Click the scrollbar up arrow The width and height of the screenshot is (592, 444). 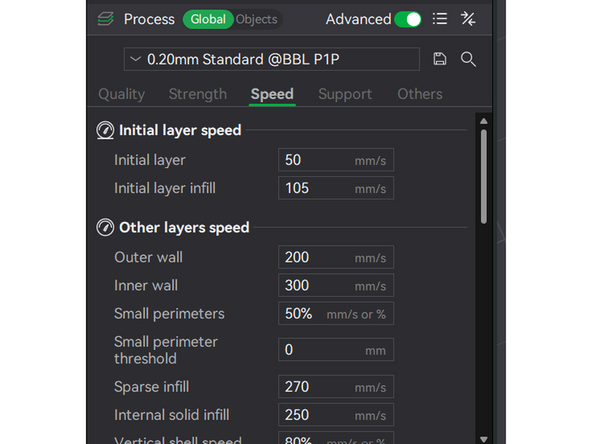(x=484, y=121)
